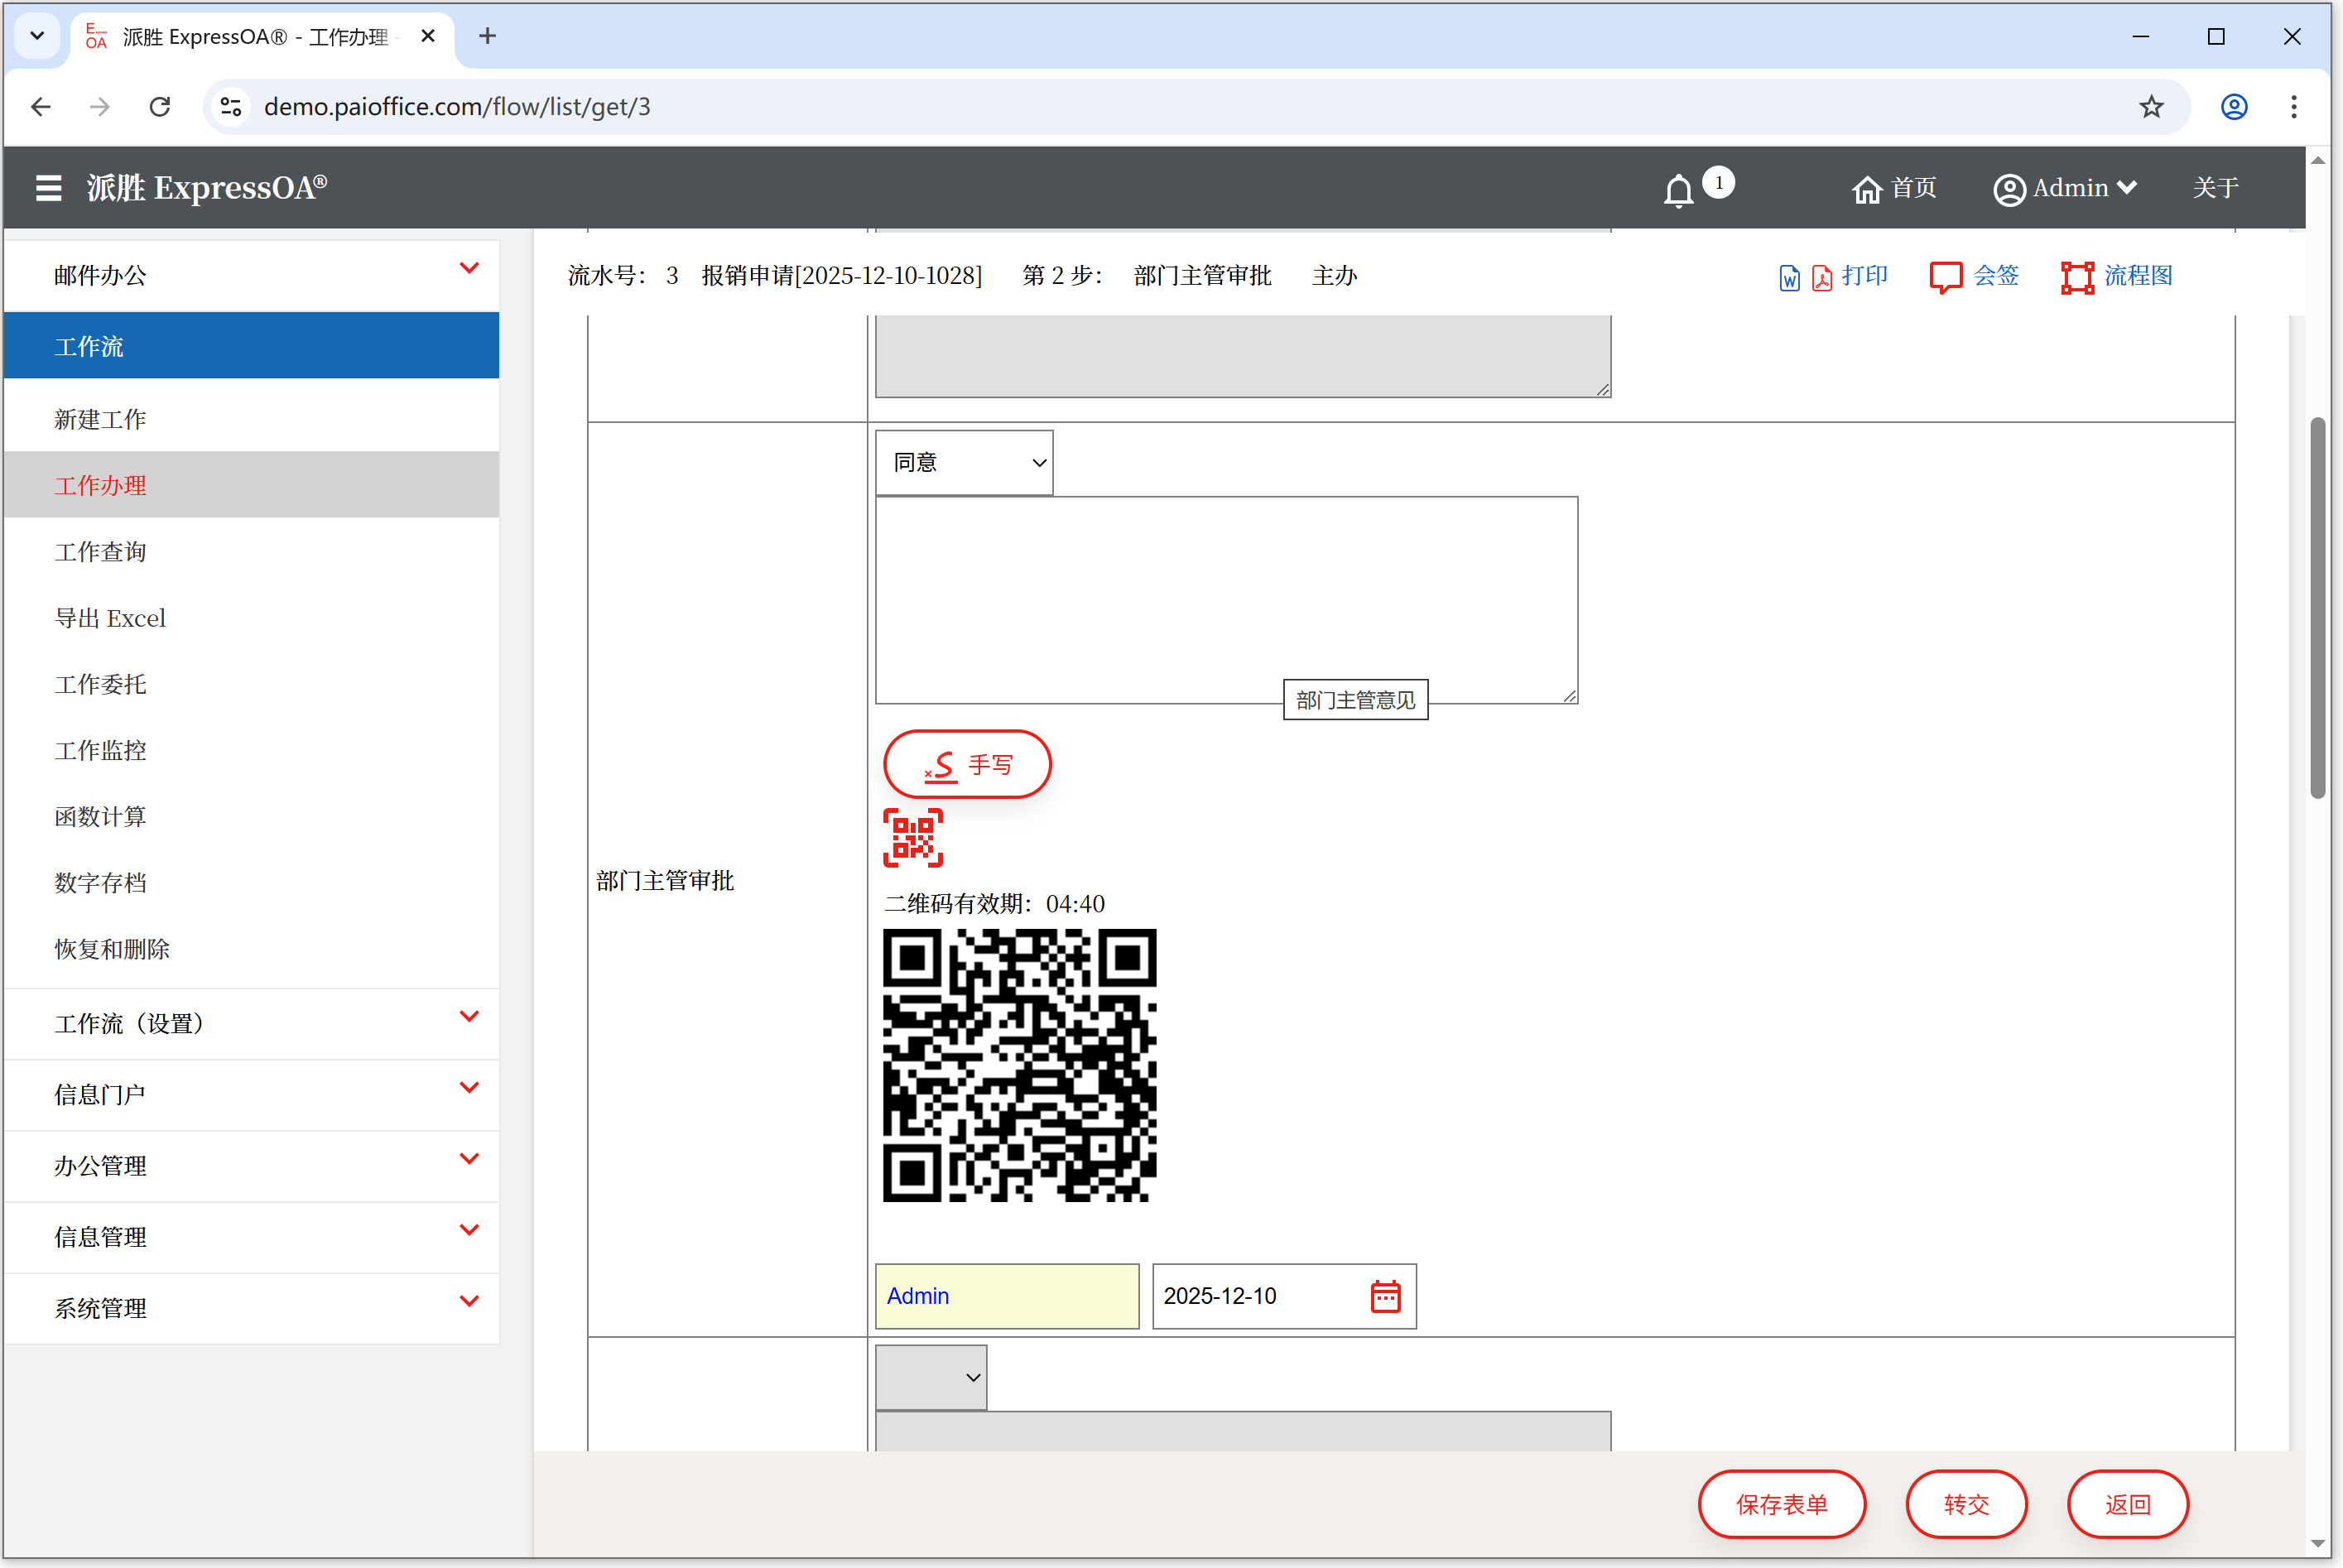The width and height of the screenshot is (2343, 1568).
Task: Select 工作查询 in the sidebar
Action: [x=100, y=551]
